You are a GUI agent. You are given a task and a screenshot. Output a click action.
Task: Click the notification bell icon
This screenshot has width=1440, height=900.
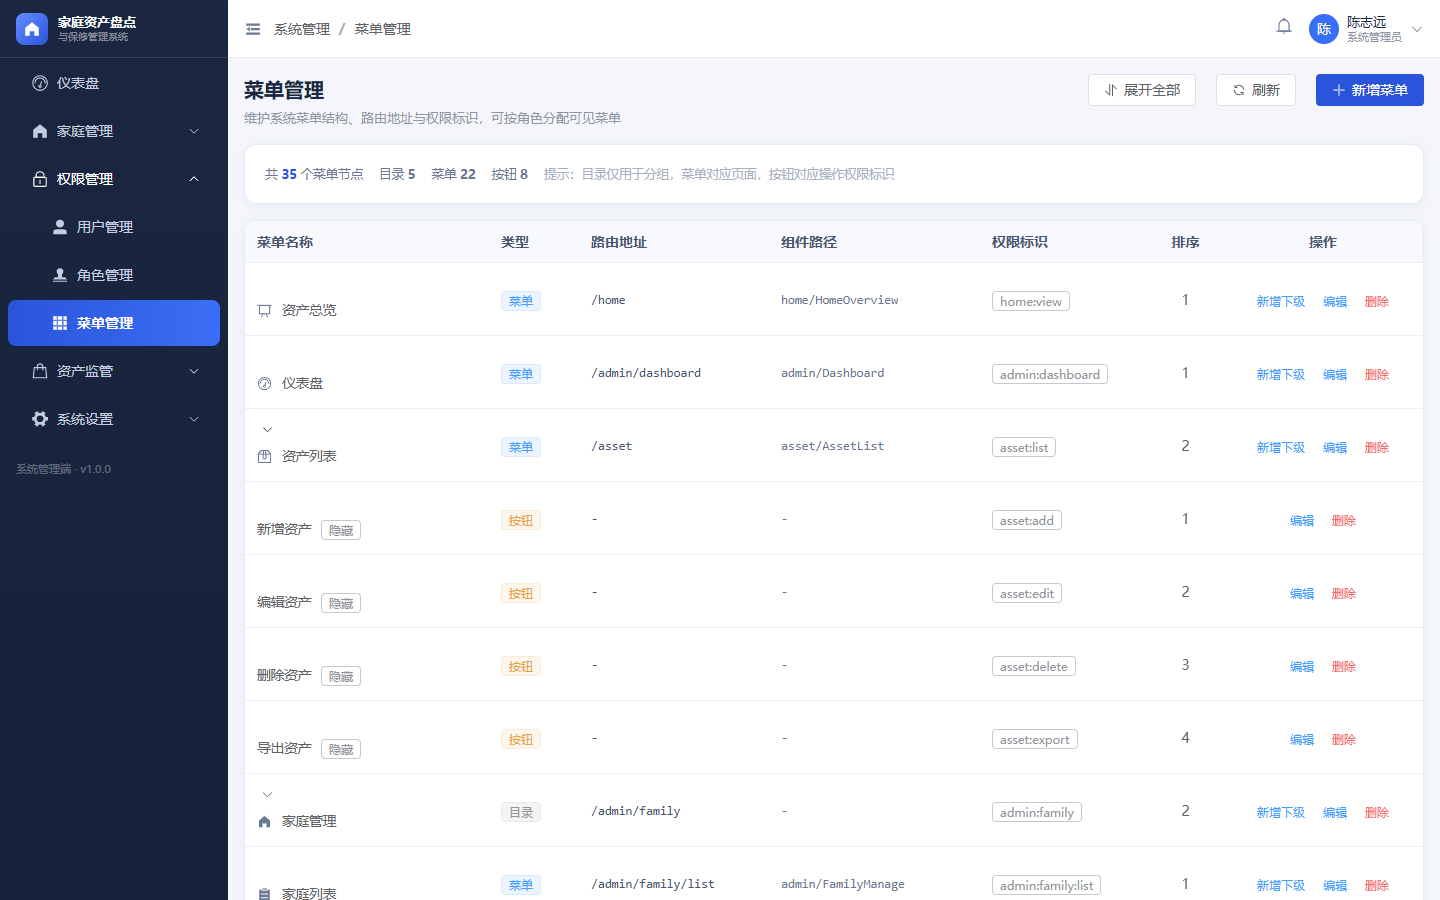tap(1284, 27)
